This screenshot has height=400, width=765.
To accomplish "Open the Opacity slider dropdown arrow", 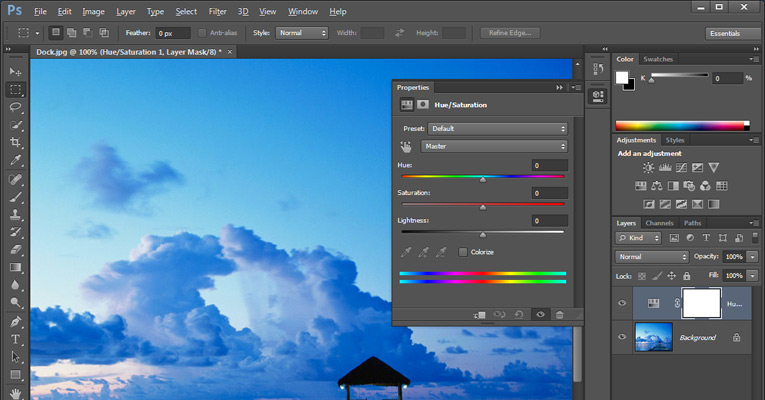I will point(753,257).
